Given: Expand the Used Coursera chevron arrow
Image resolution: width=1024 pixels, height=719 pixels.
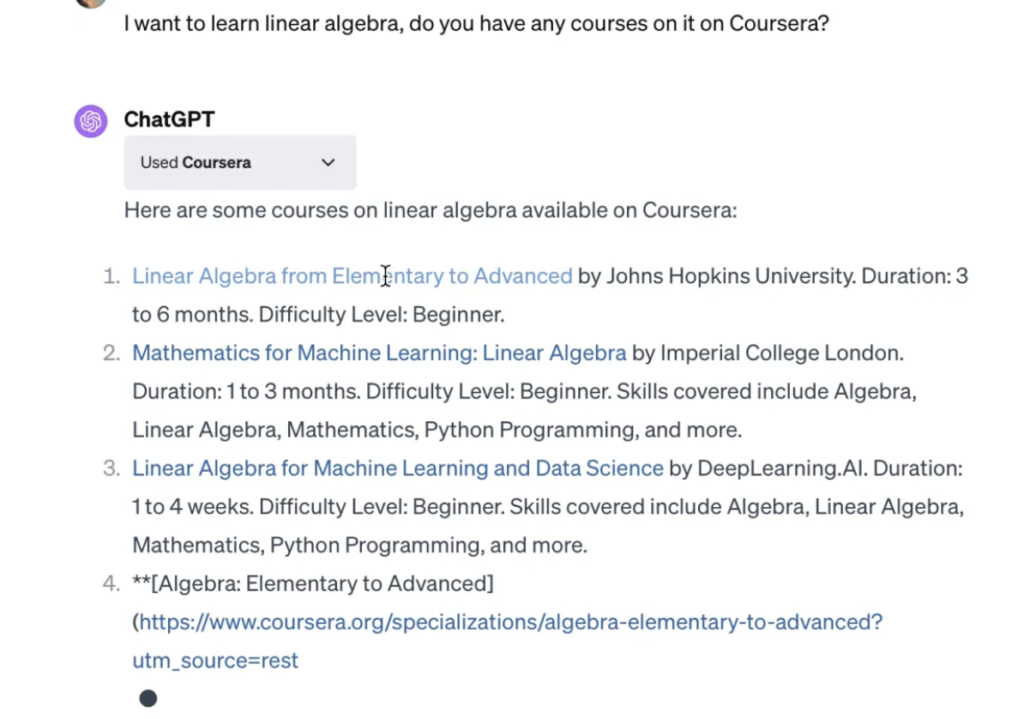Looking at the screenshot, I should point(328,163).
